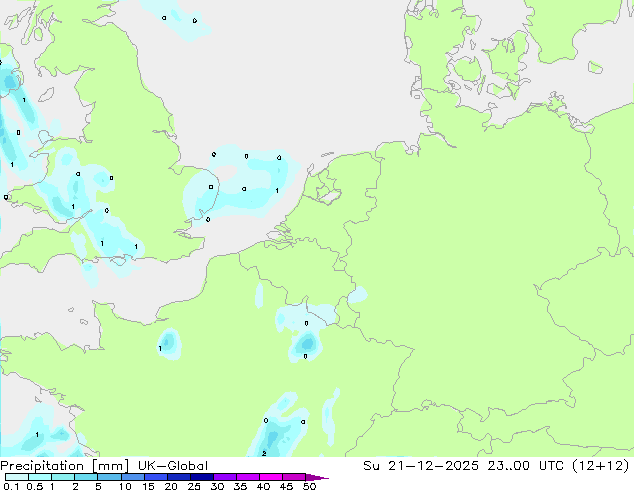Screen dimensions: 634x490
Task: Click the 1–2 mm legend color swatch
Action: 63,477
